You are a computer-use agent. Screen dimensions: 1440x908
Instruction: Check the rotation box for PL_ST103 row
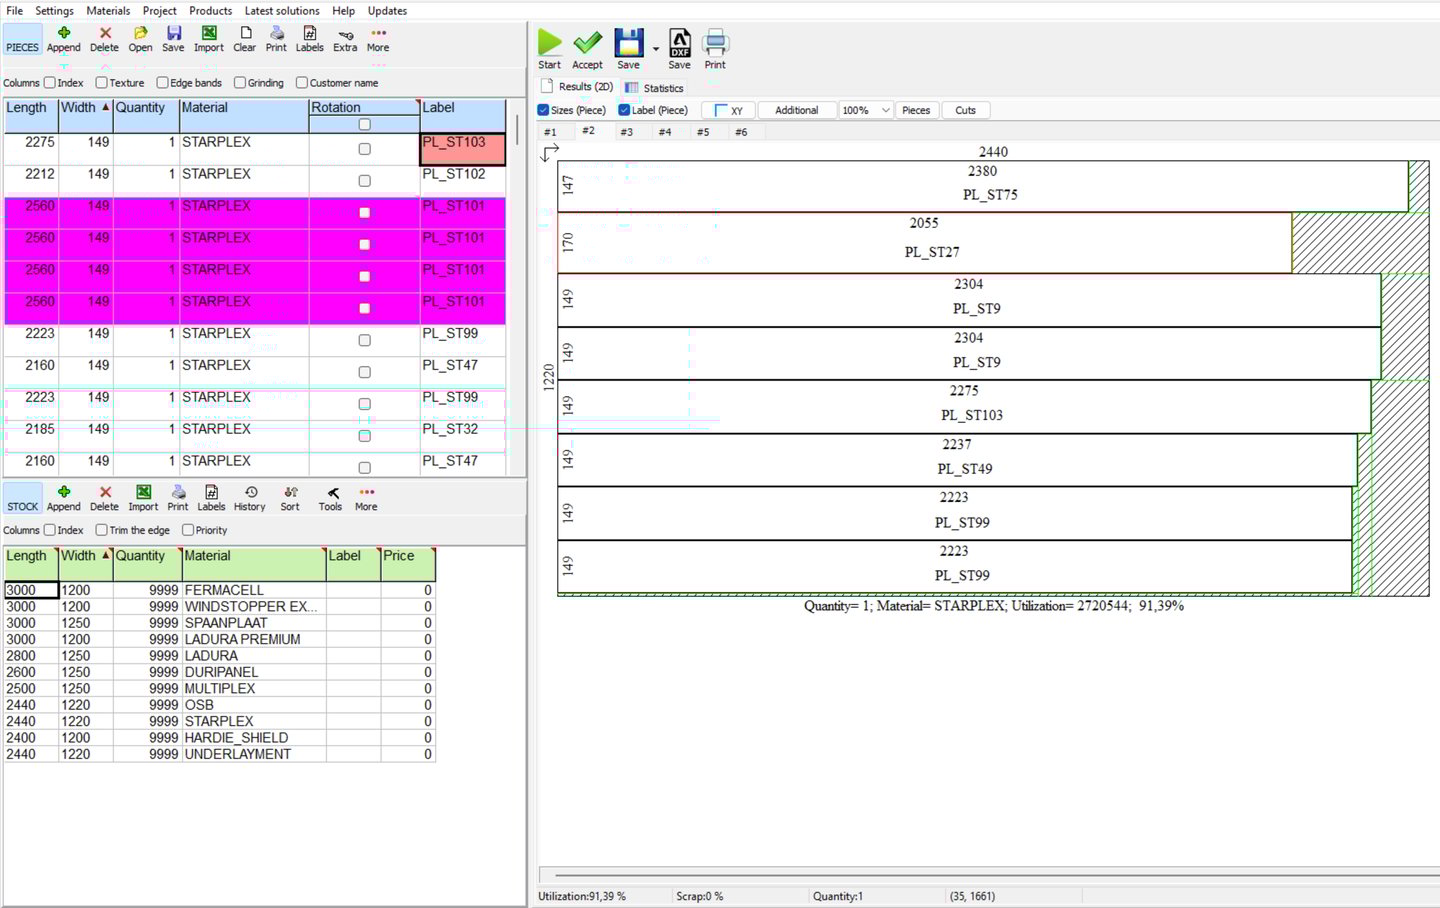click(x=364, y=149)
